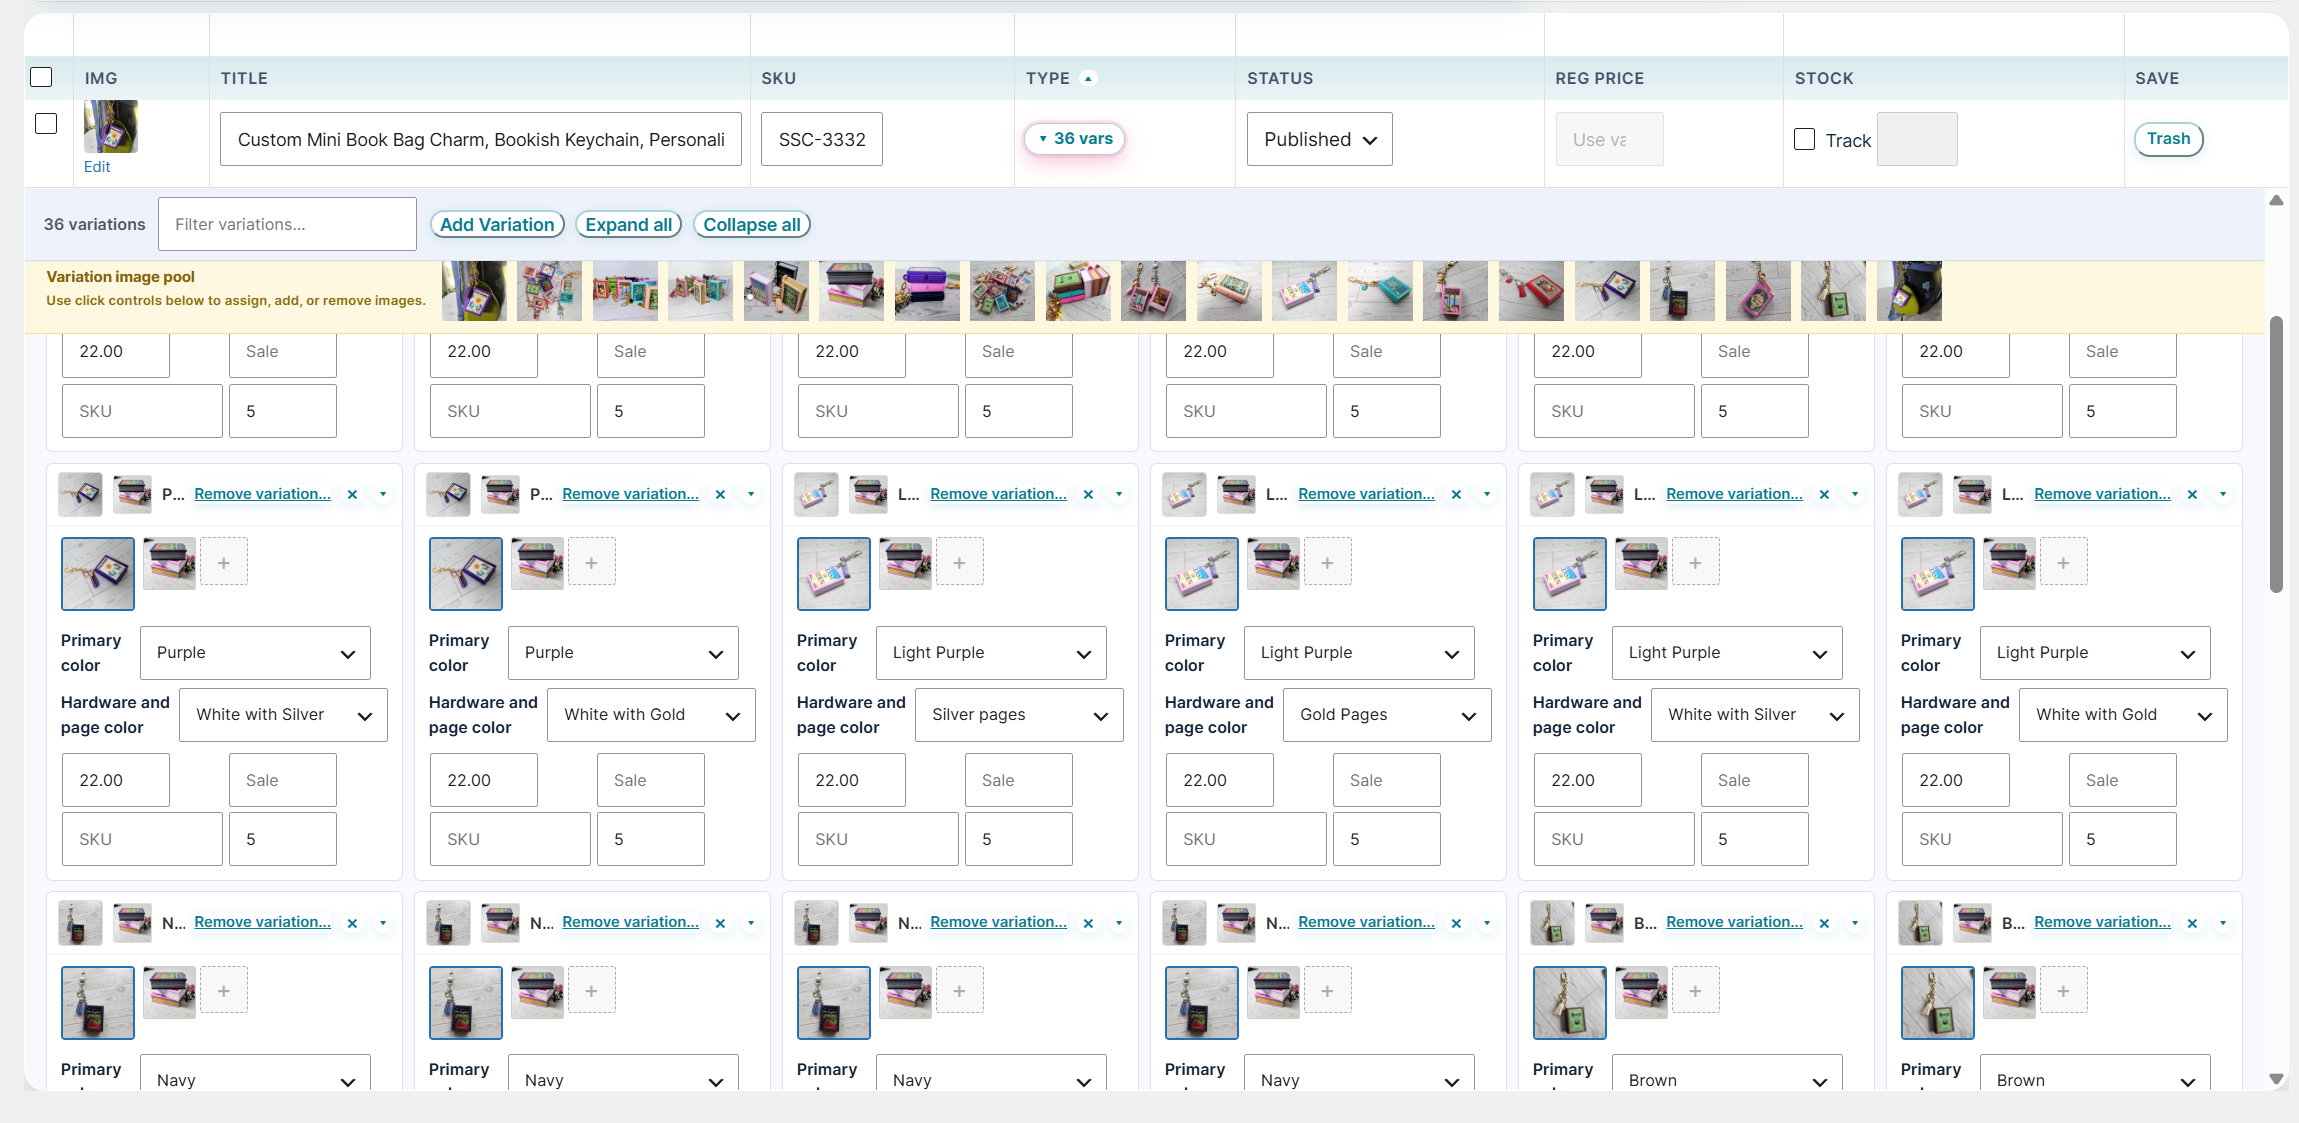The width and height of the screenshot is (2299, 1123).
Task: Click the X icon on Light Purple White with Gold card
Action: [x=2192, y=494]
